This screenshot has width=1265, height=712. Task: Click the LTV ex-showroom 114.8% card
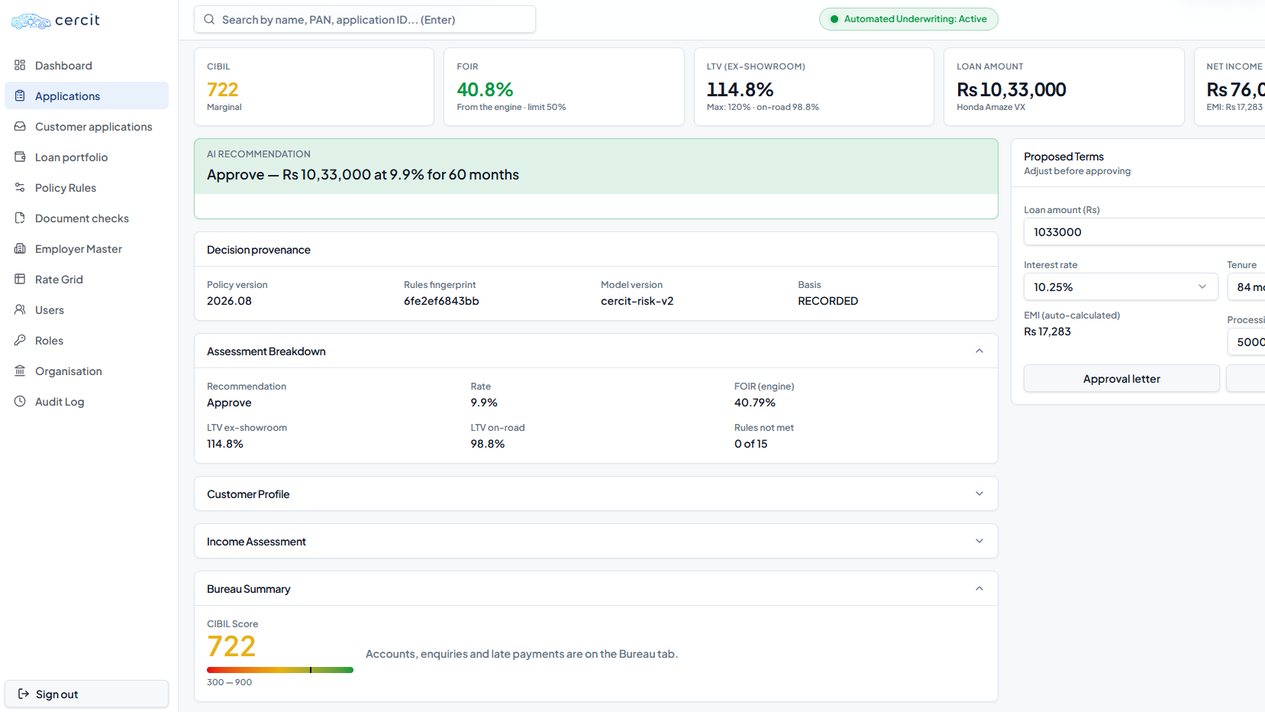814,87
